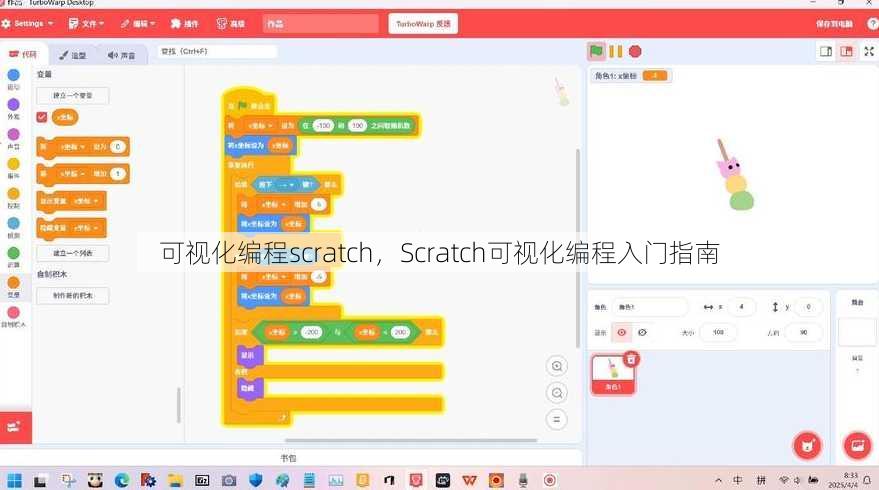This screenshot has height=490, width=879.
Task: Click the sprite name field 角色1
Action: (650, 307)
